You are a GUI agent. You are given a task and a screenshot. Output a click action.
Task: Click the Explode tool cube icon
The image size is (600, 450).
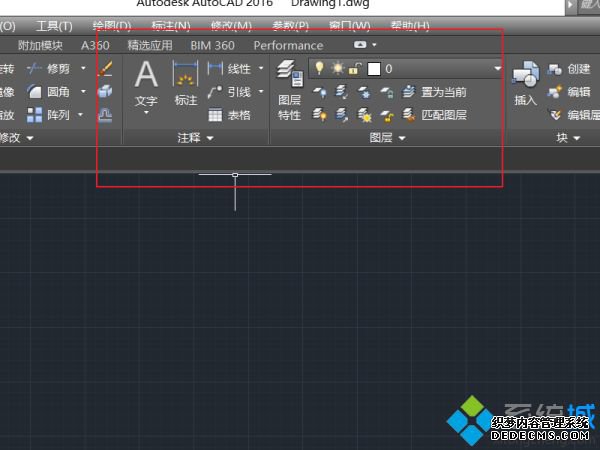(105, 92)
